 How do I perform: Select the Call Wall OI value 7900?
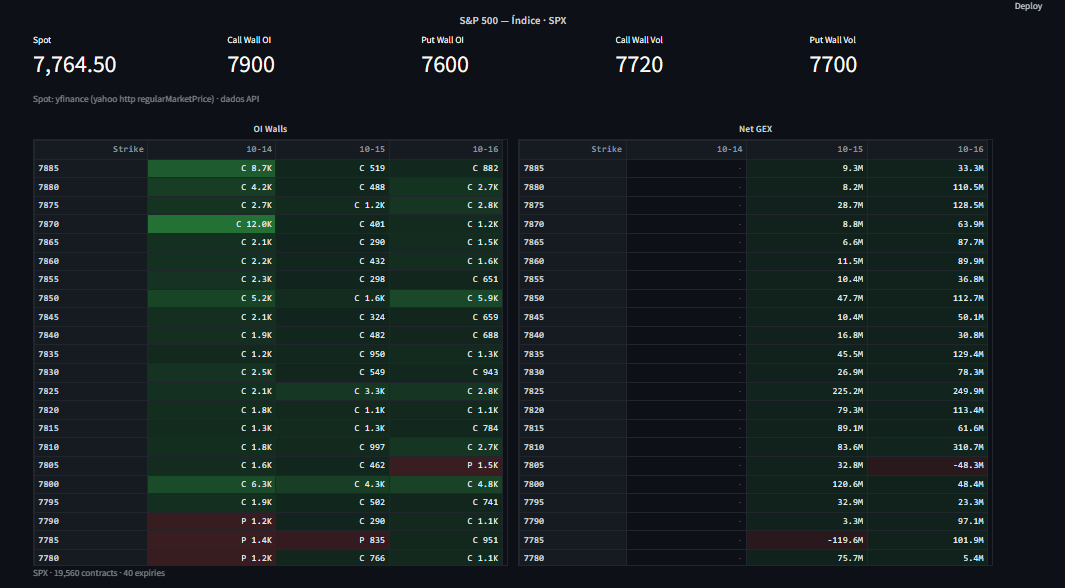(251, 65)
